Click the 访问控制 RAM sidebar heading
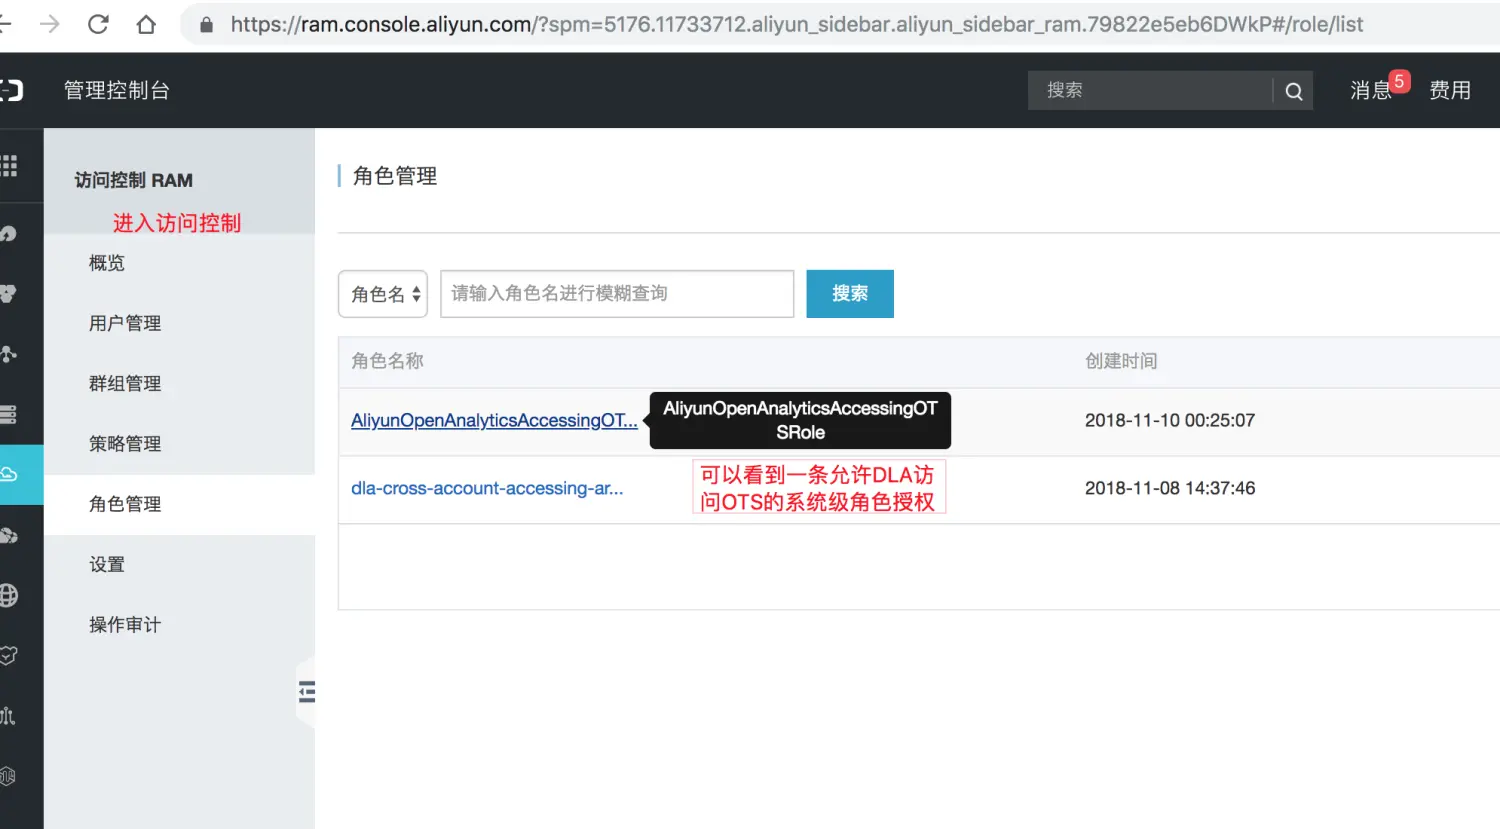 click(134, 180)
